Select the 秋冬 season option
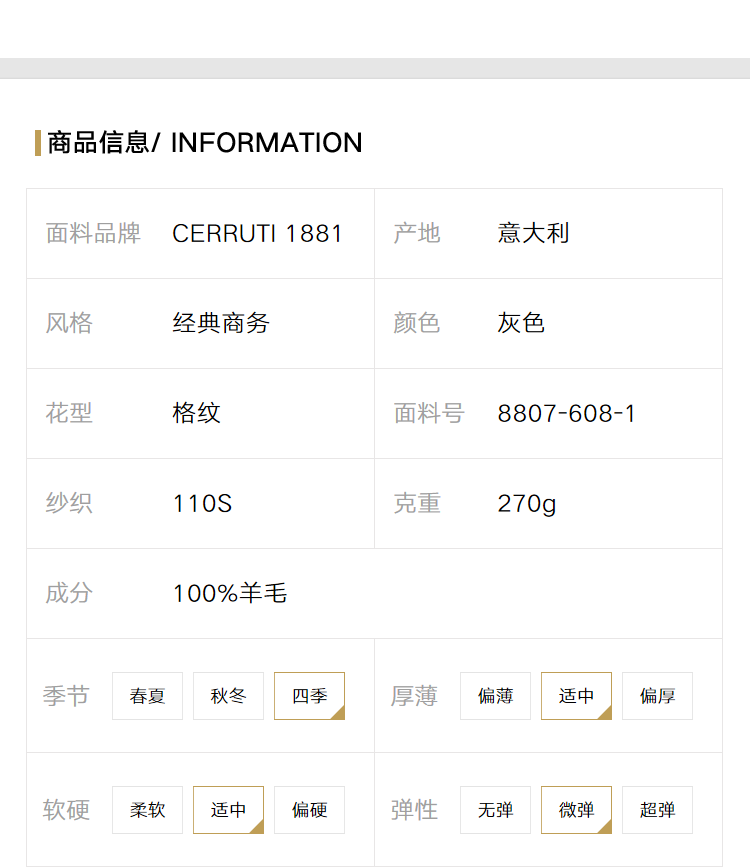This screenshot has width=750, height=867. point(228,696)
